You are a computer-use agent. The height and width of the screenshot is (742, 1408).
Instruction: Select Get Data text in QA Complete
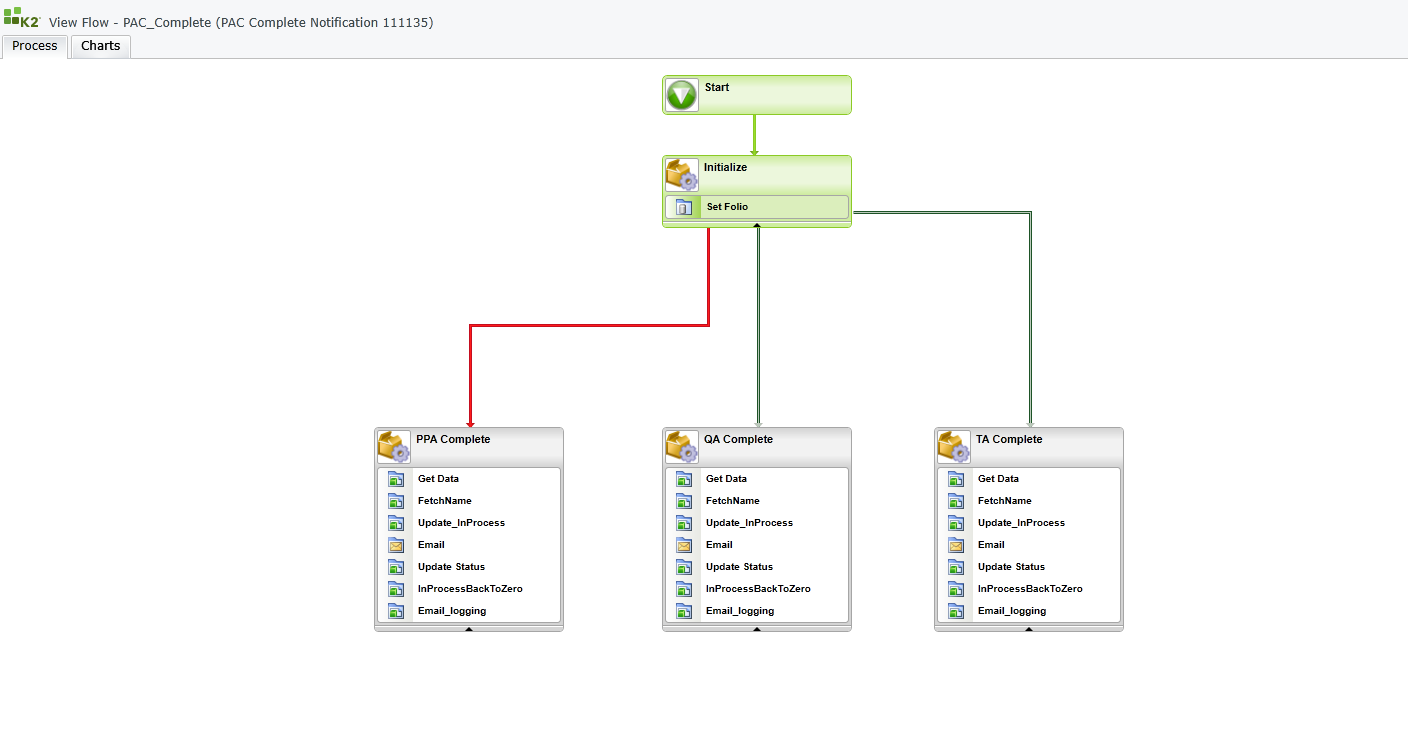pyautogui.click(x=726, y=479)
